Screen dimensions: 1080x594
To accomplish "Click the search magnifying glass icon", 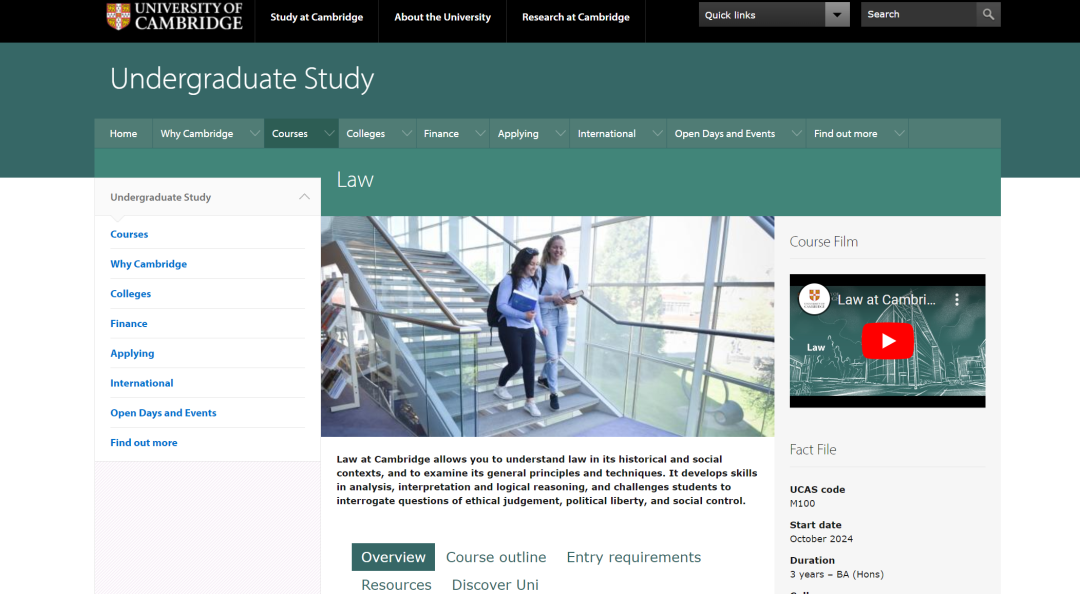I will tap(988, 14).
